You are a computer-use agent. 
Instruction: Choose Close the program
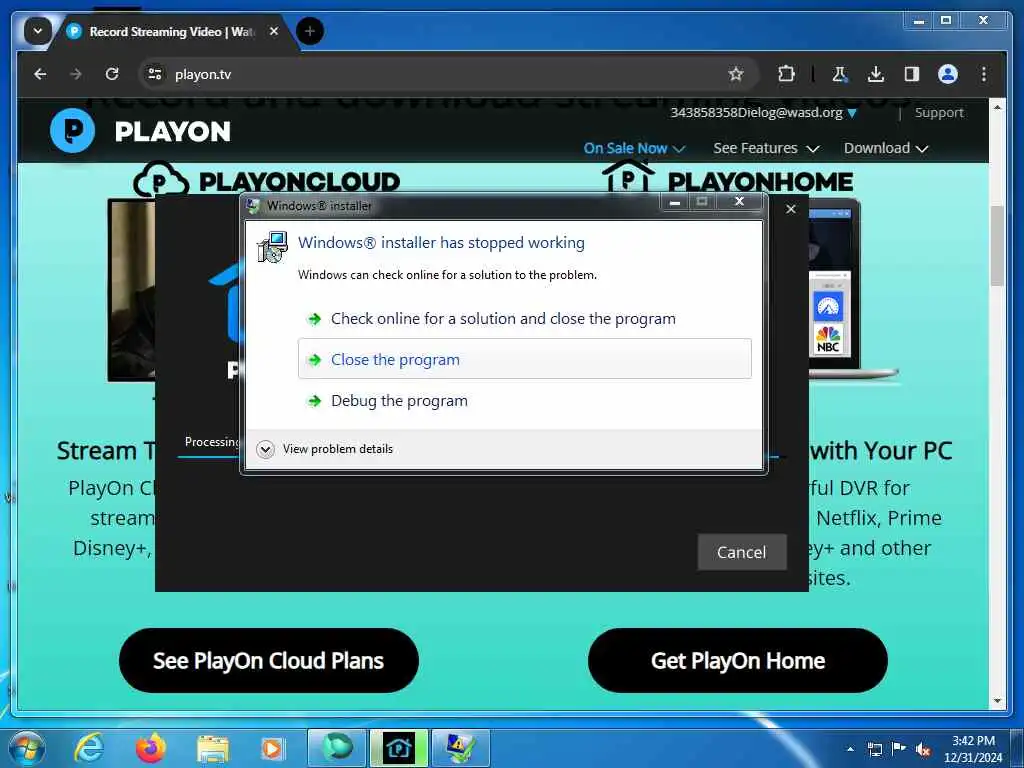coord(524,359)
